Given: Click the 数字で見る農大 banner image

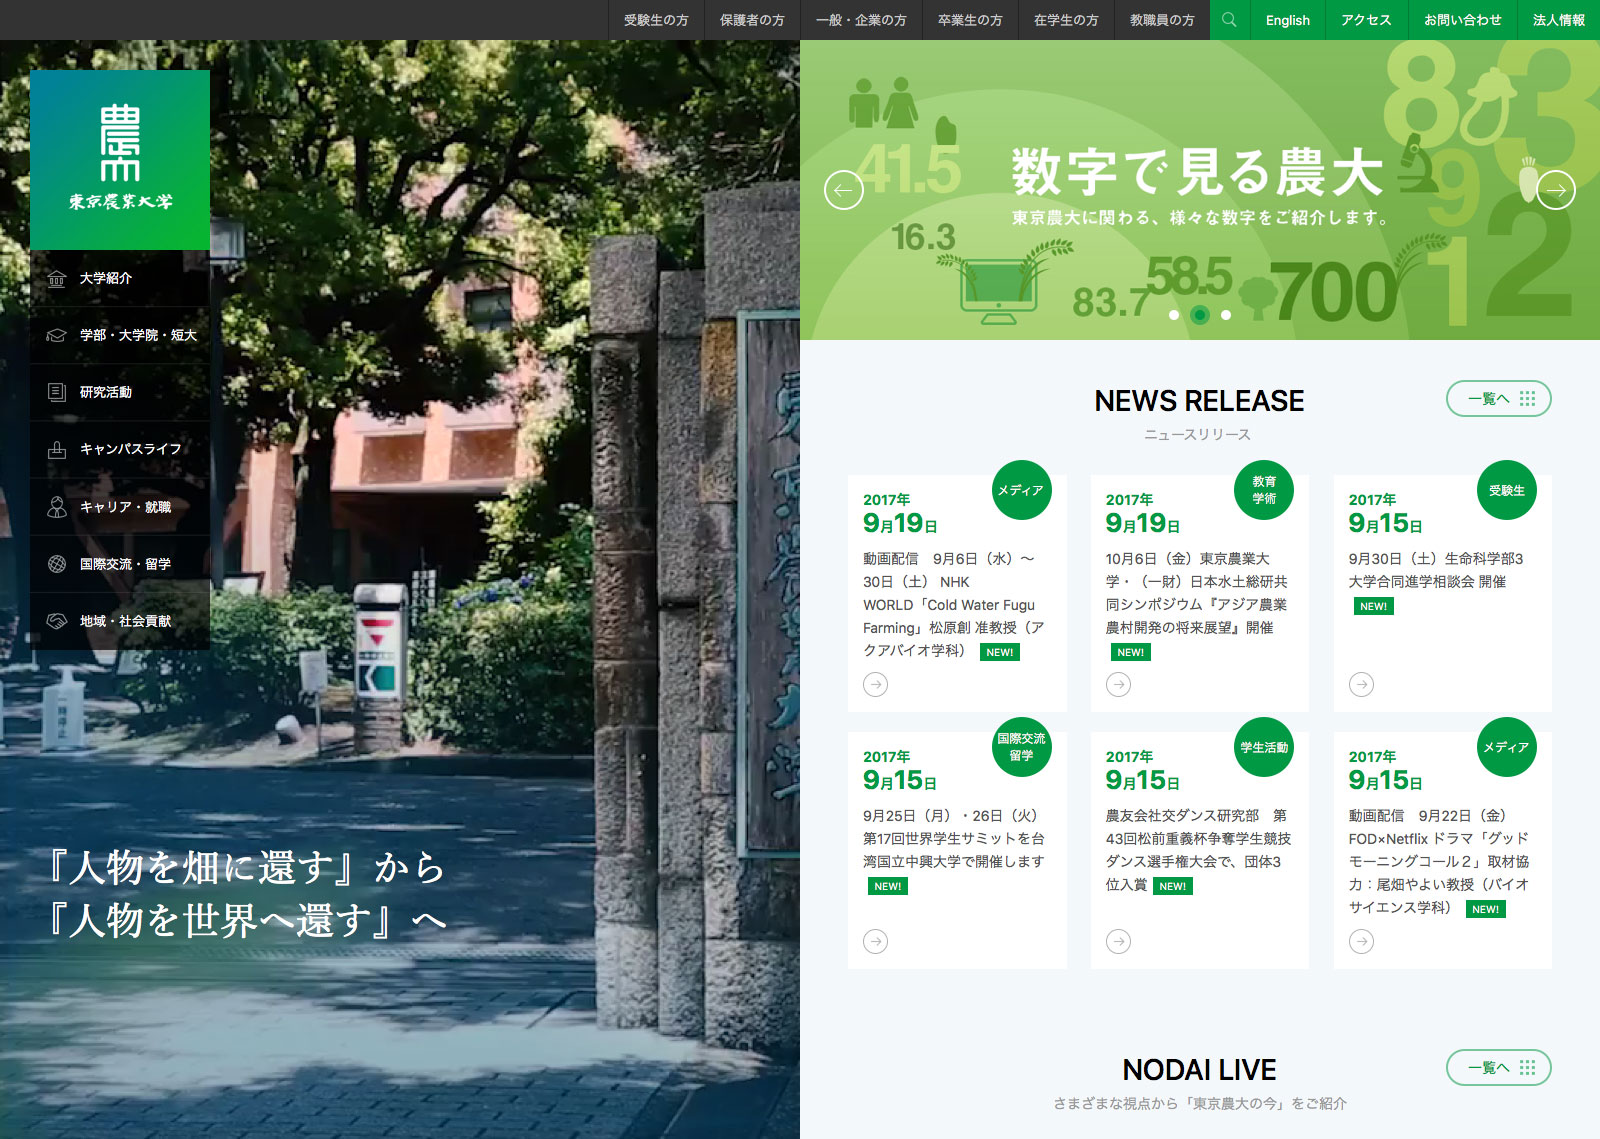Looking at the screenshot, I should 1198,185.
